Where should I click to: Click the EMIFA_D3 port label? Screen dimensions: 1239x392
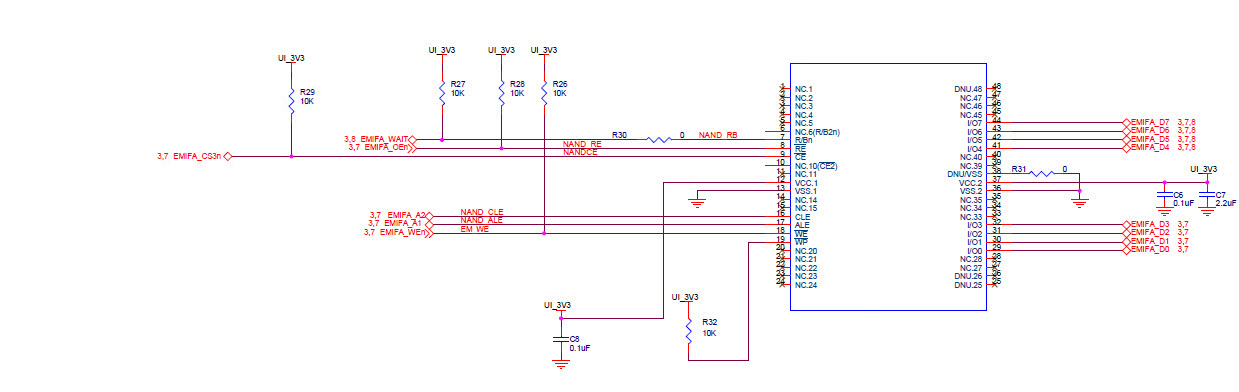(x=1150, y=224)
